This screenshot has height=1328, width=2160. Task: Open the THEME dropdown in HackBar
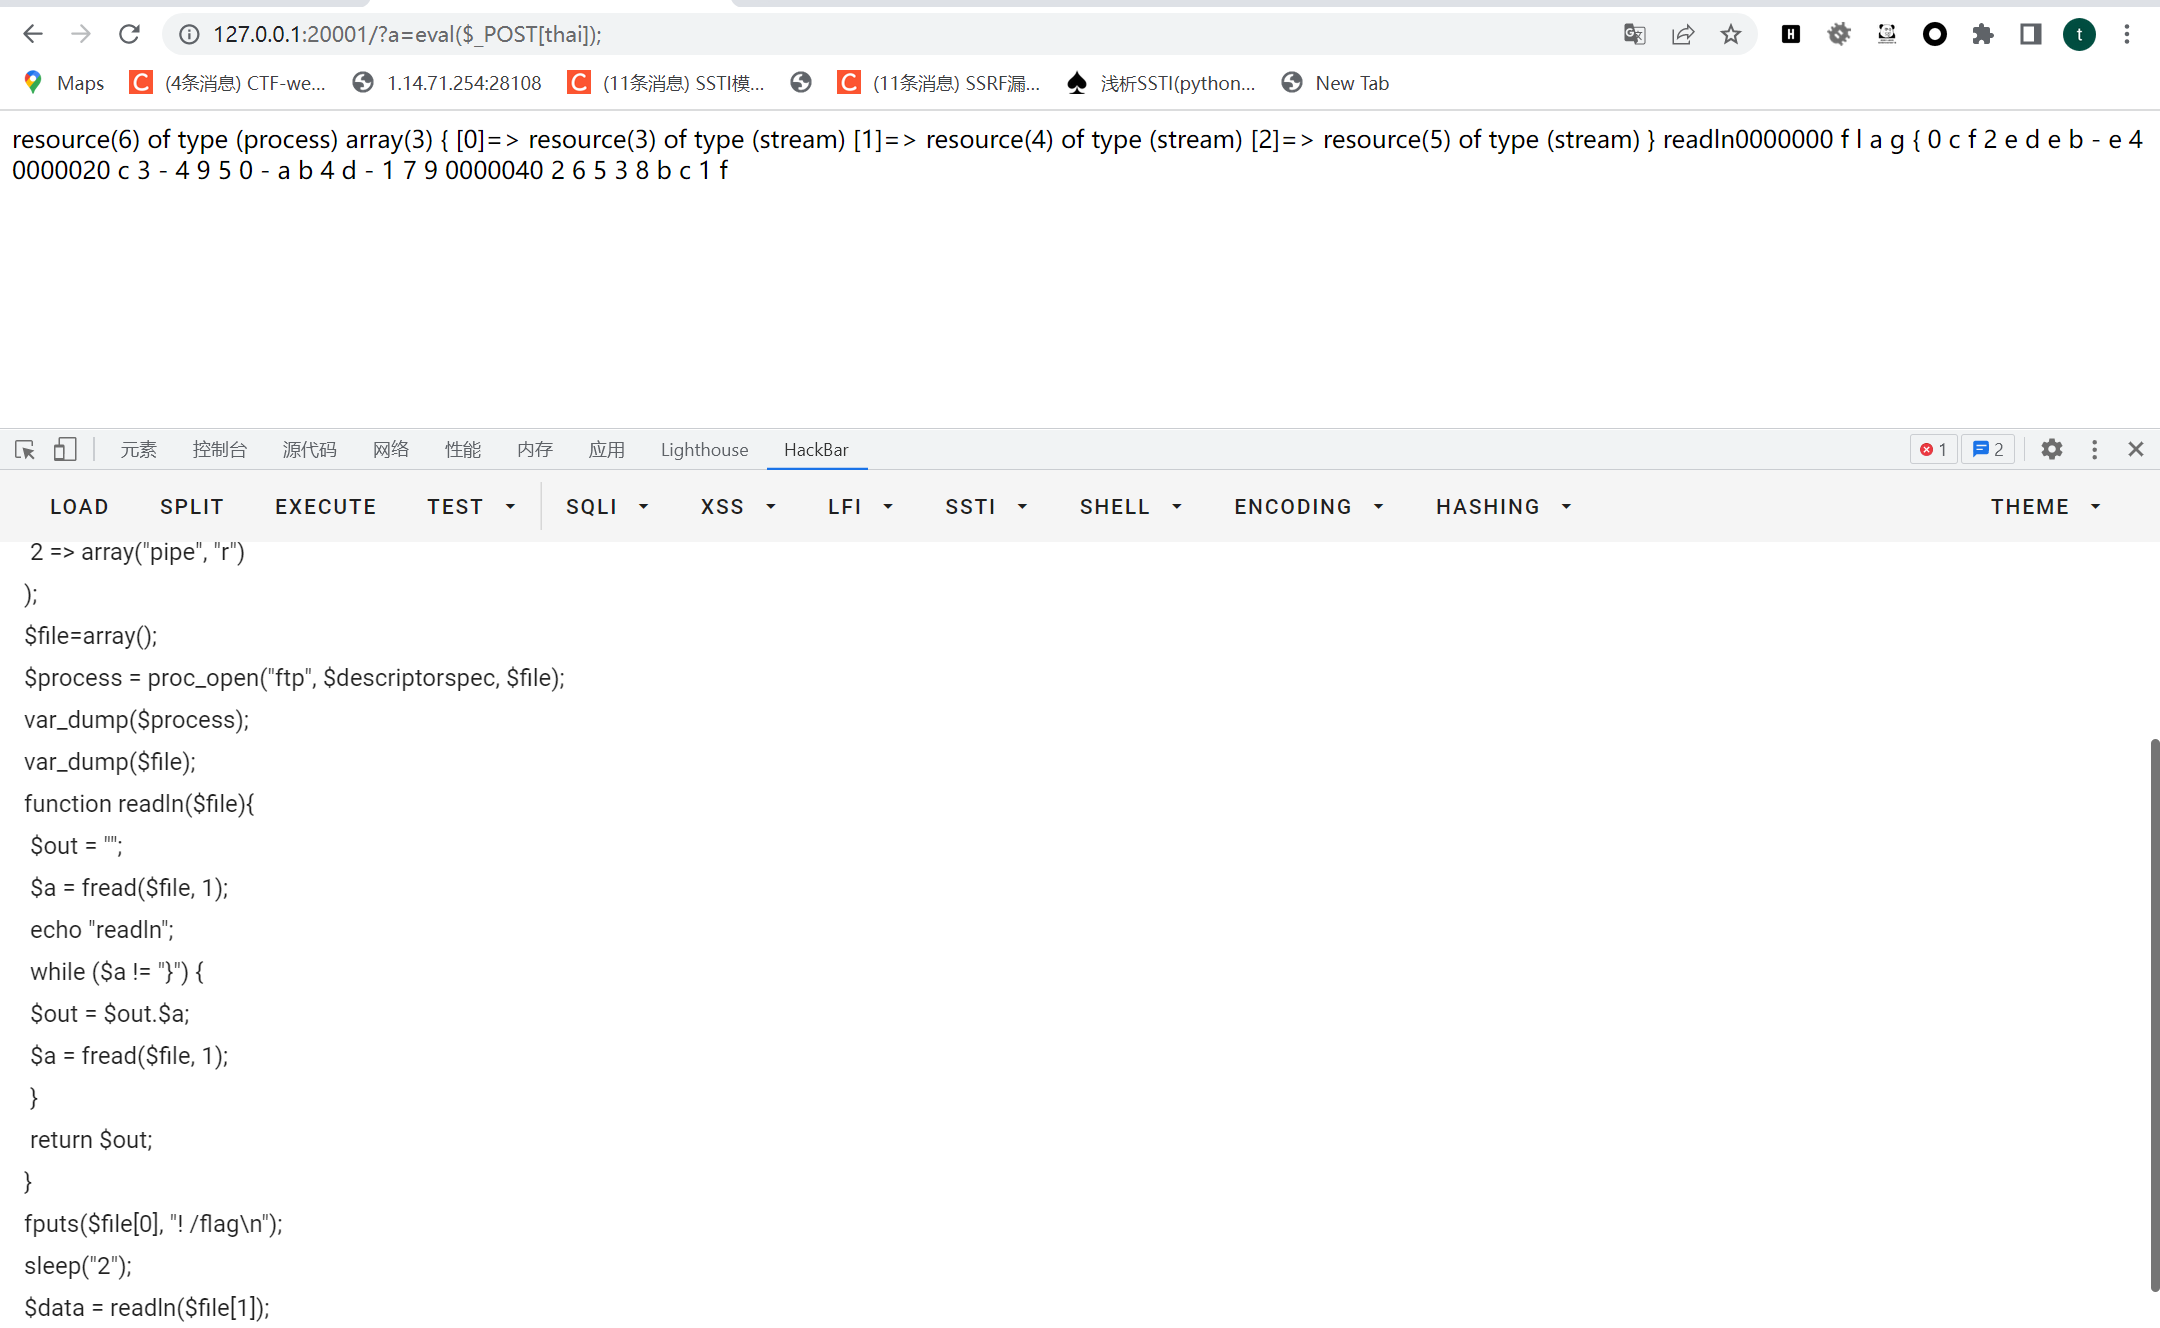(2045, 507)
